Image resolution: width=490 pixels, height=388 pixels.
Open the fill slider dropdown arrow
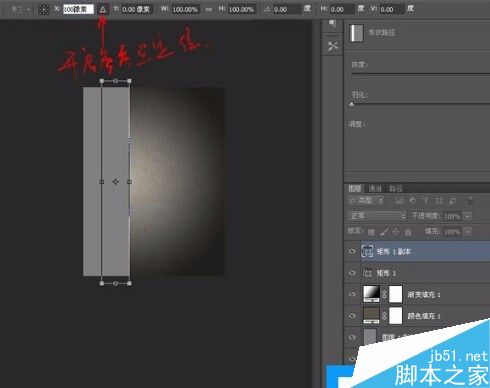click(x=468, y=231)
